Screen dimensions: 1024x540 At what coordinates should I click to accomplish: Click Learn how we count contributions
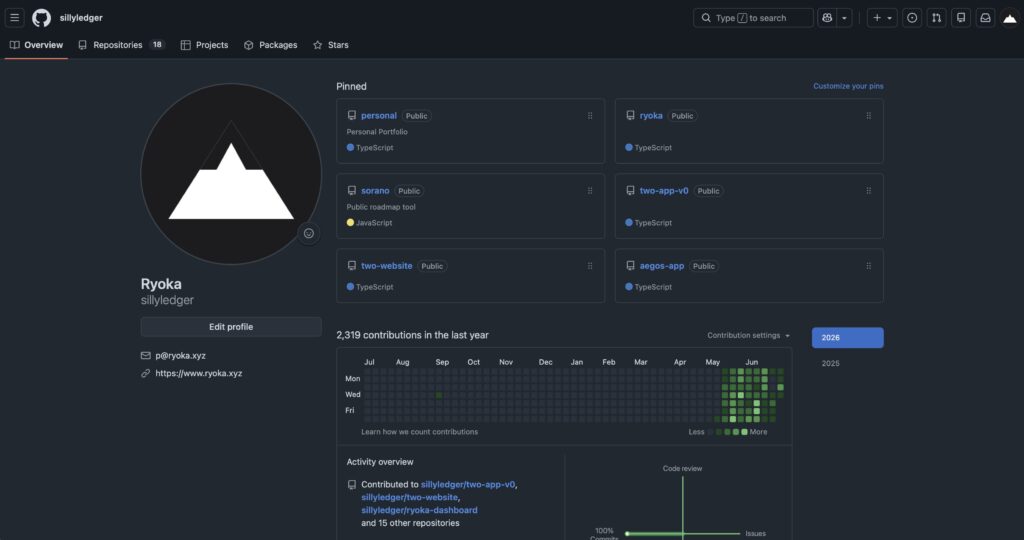[419, 432]
